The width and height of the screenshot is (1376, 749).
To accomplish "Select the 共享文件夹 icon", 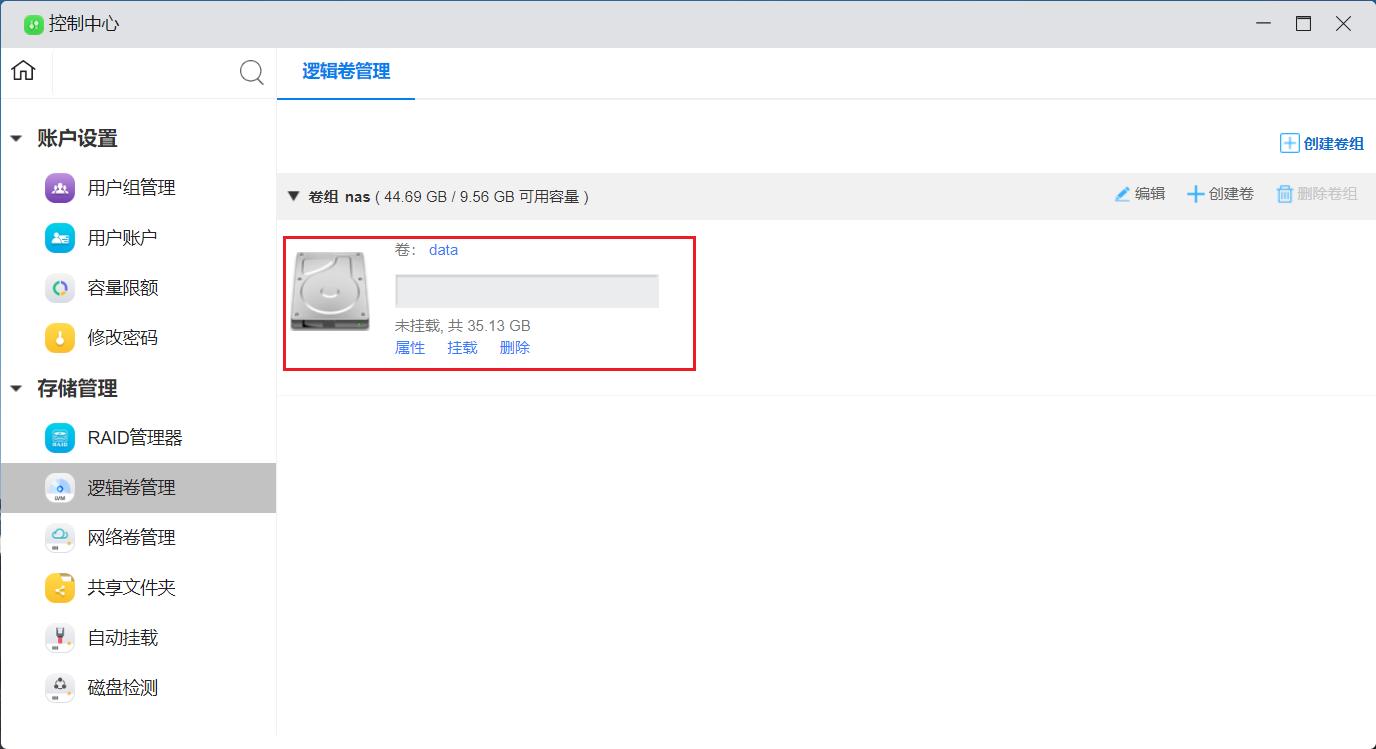I will pyautogui.click(x=60, y=588).
